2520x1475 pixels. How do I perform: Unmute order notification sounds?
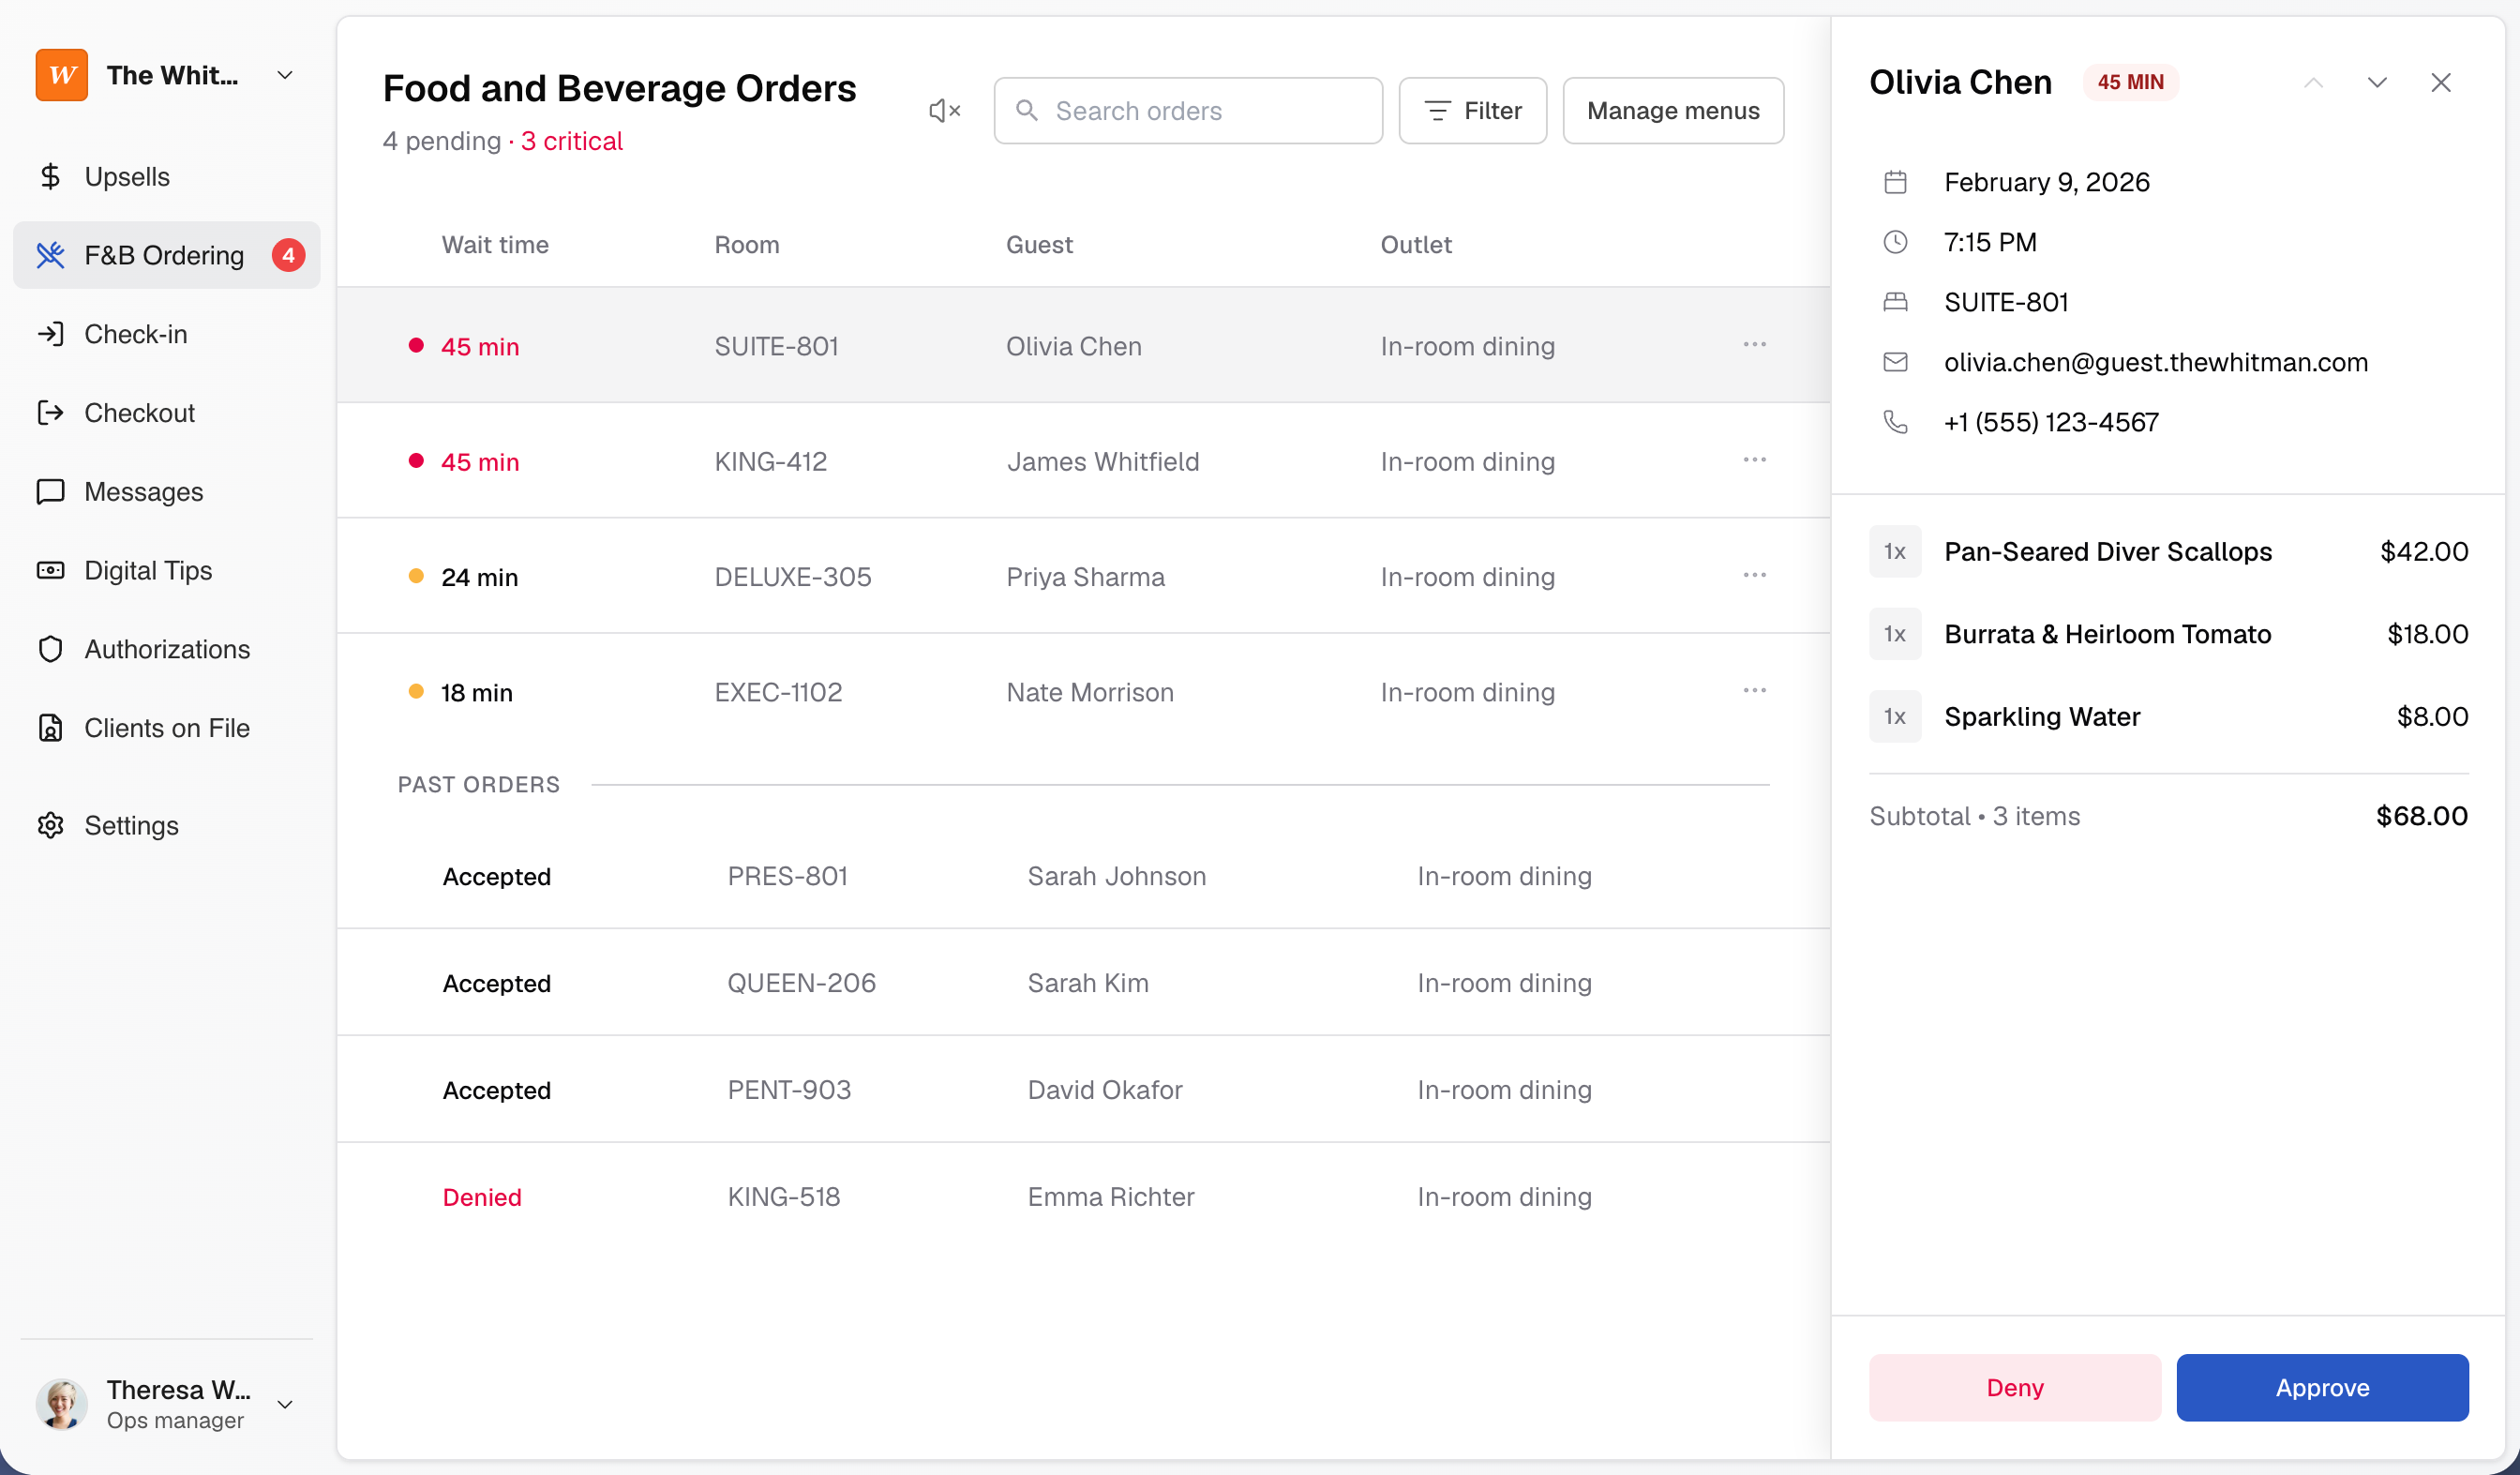(x=941, y=110)
